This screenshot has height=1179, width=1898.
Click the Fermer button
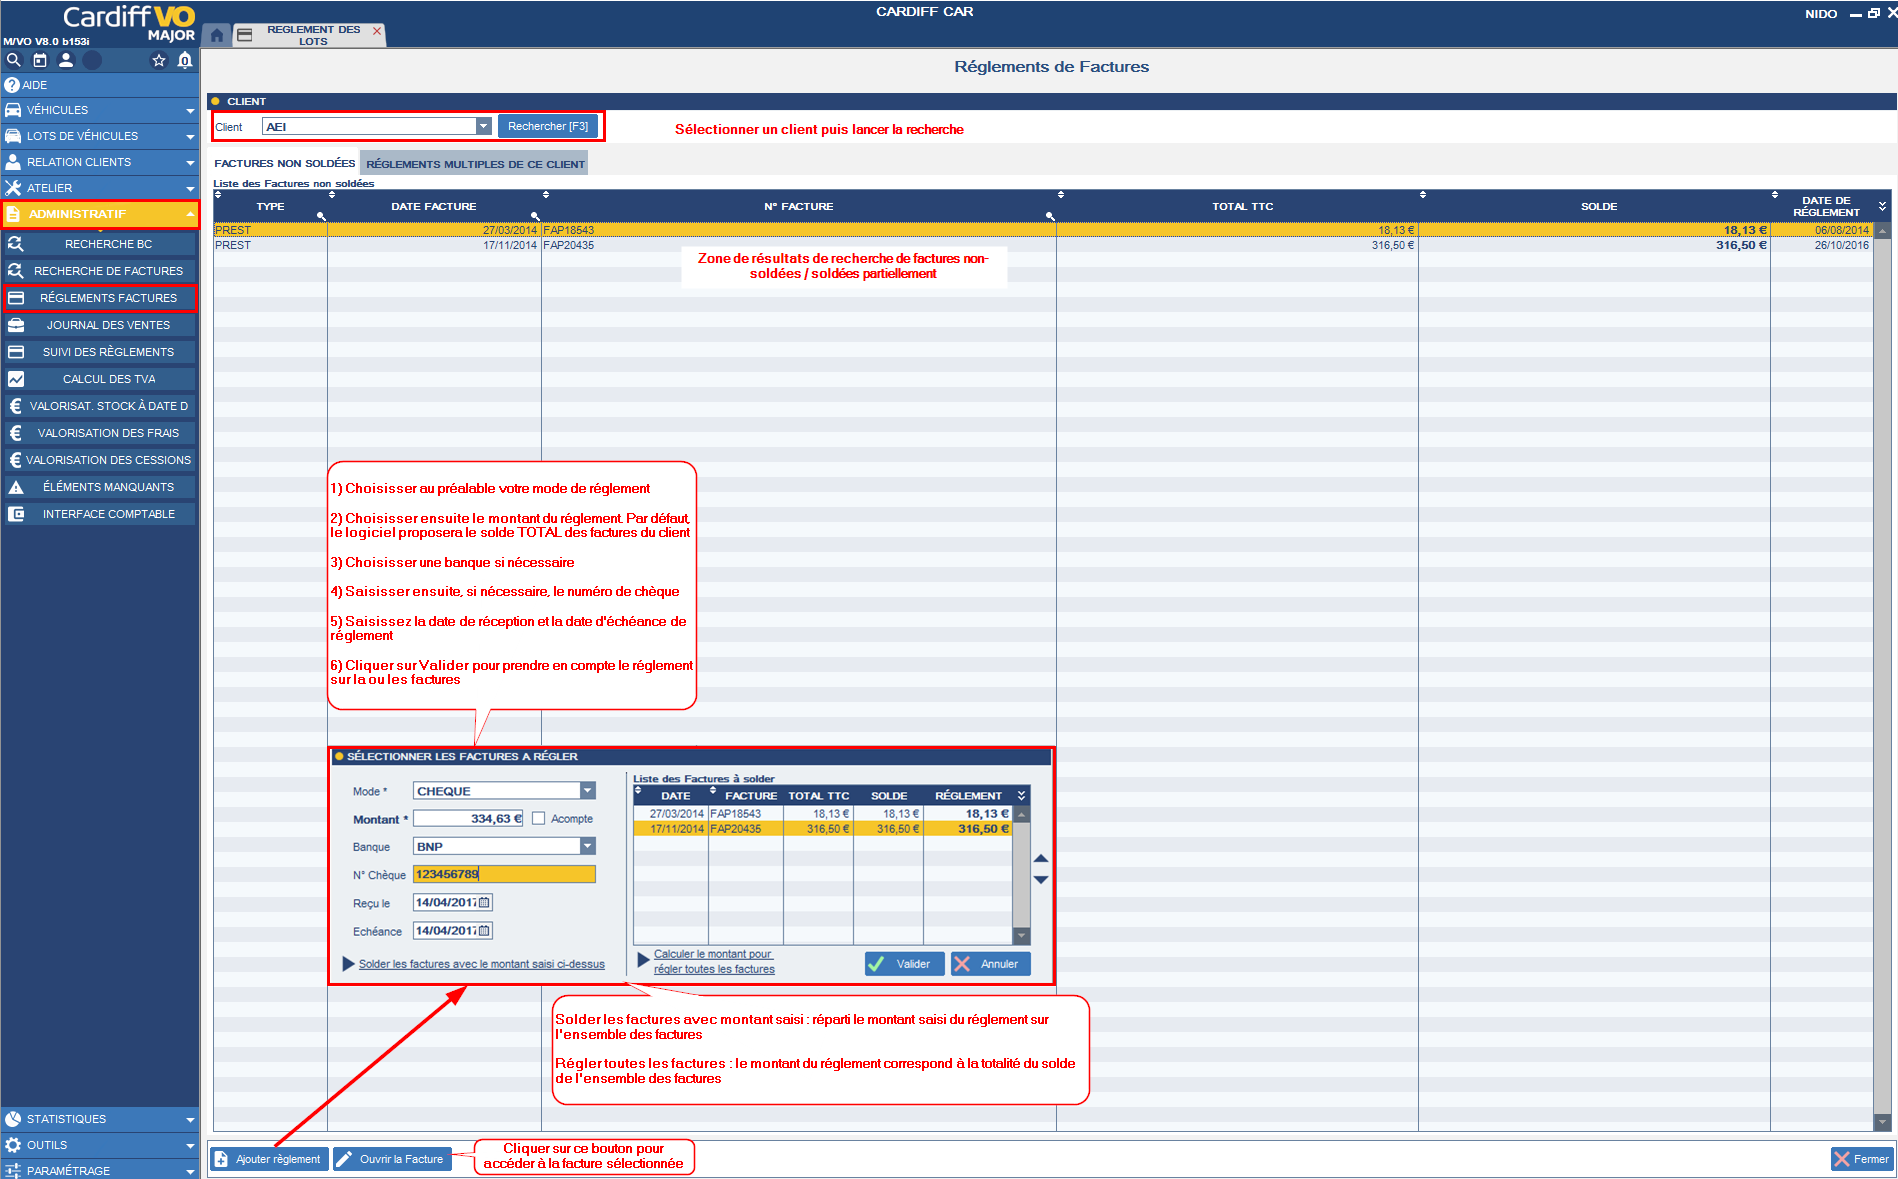pyautogui.click(x=1862, y=1159)
